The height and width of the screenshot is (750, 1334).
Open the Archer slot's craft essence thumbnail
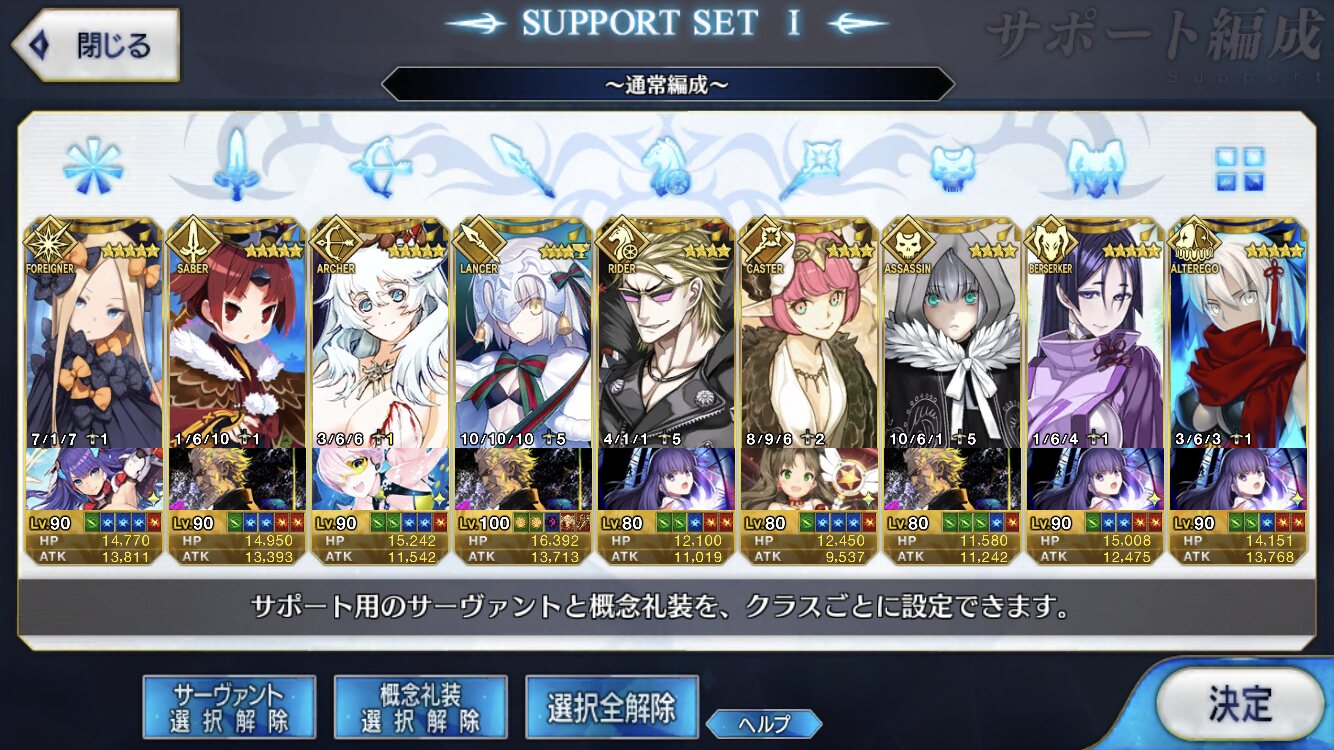379,479
